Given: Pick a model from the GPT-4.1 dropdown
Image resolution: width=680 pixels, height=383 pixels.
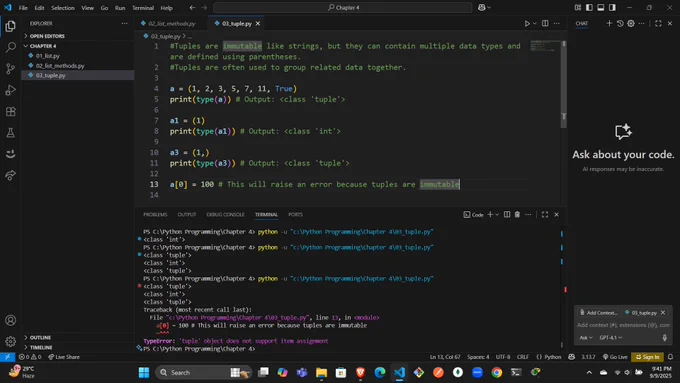Looking at the screenshot, I should tap(611, 337).
